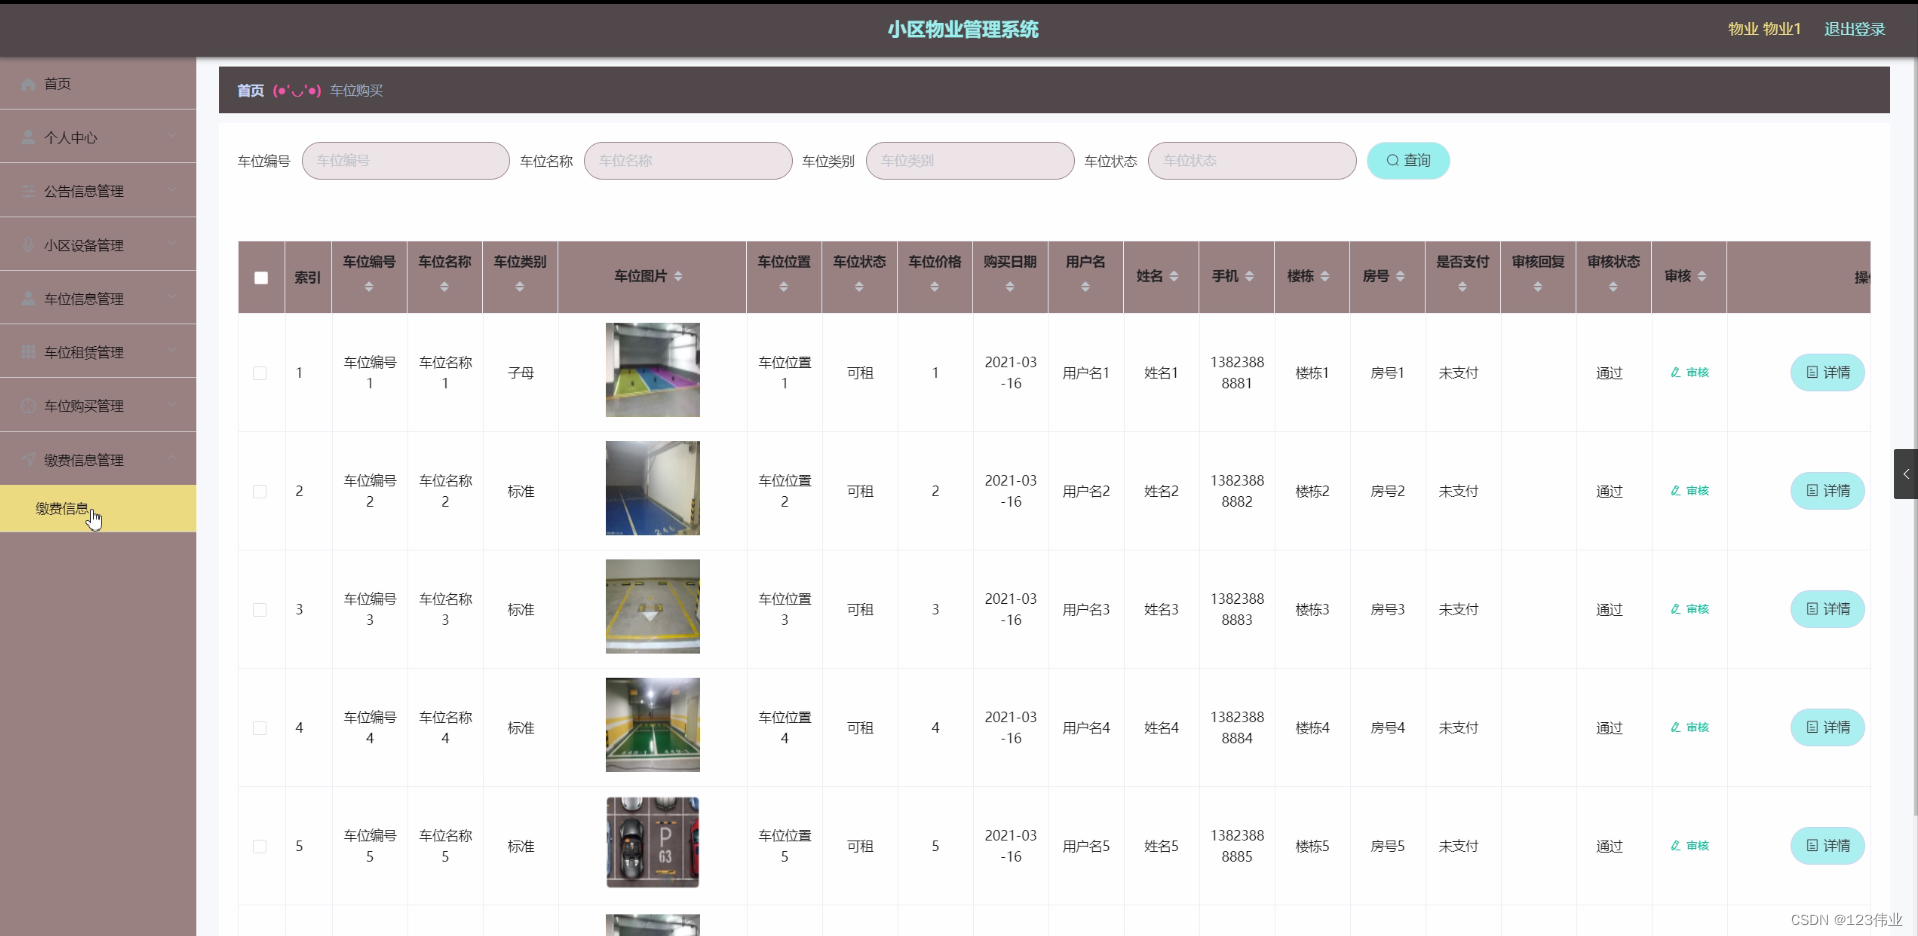Click 首页 in the breadcrumb trail
This screenshot has width=1918, height=936.
pos(249,90)
